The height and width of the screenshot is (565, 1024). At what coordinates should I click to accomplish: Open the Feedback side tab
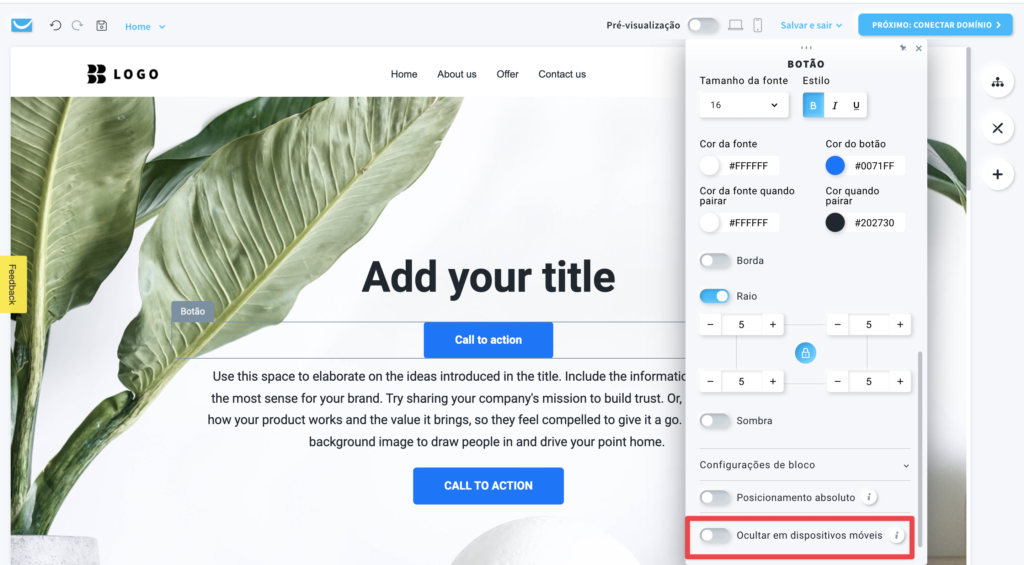(x=13, y=284)
